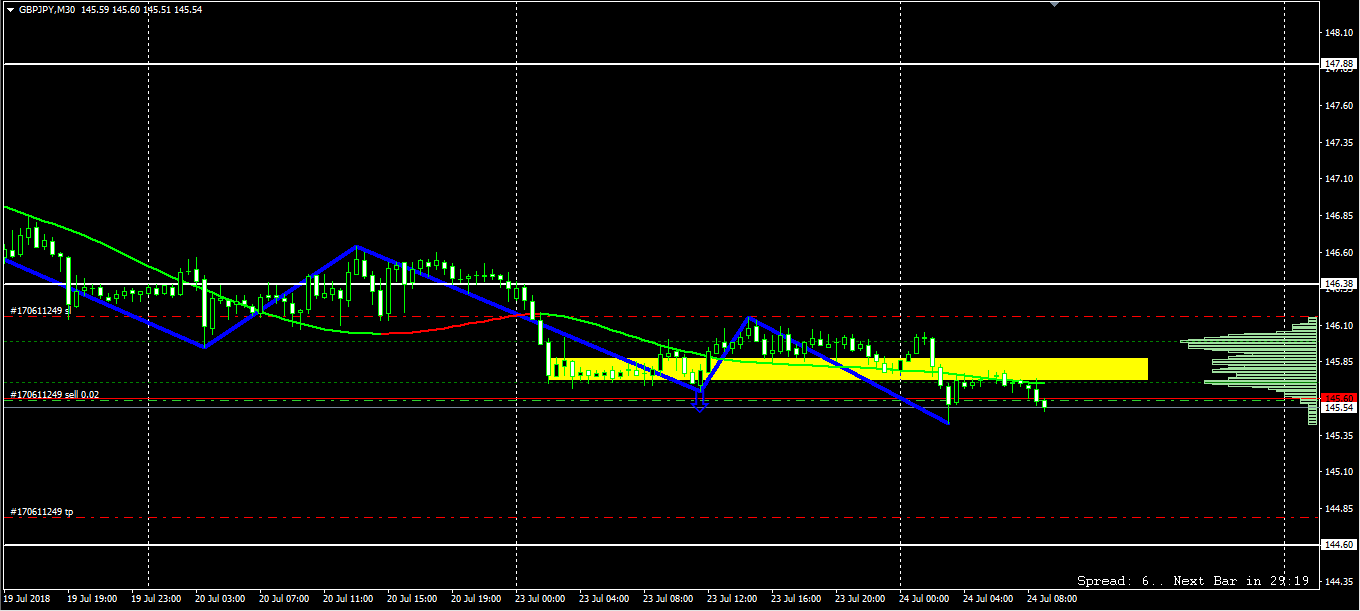
Task: Click the '#170611249 tp' take profit label
Action: click(x=42, y=512)
